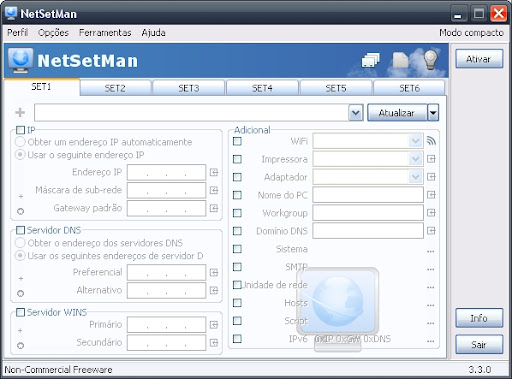Click the Endereço IP input field
The width and height of the screenshot is (512, 379).
tap(166, 172)
